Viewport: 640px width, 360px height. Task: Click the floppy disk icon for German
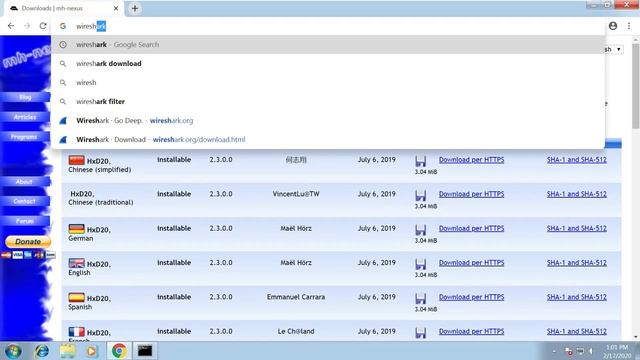click(x=420, y=230)
